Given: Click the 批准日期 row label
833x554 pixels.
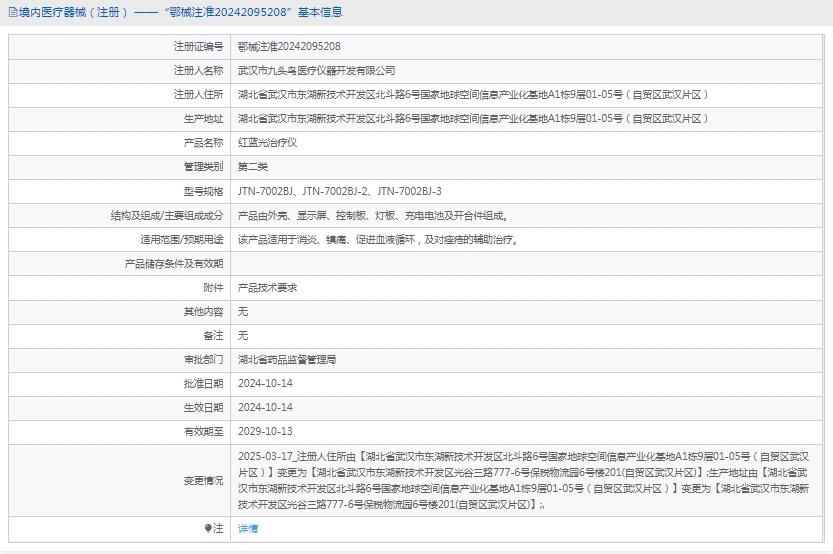Looking at the screenshot, I should tap(203, 383).
